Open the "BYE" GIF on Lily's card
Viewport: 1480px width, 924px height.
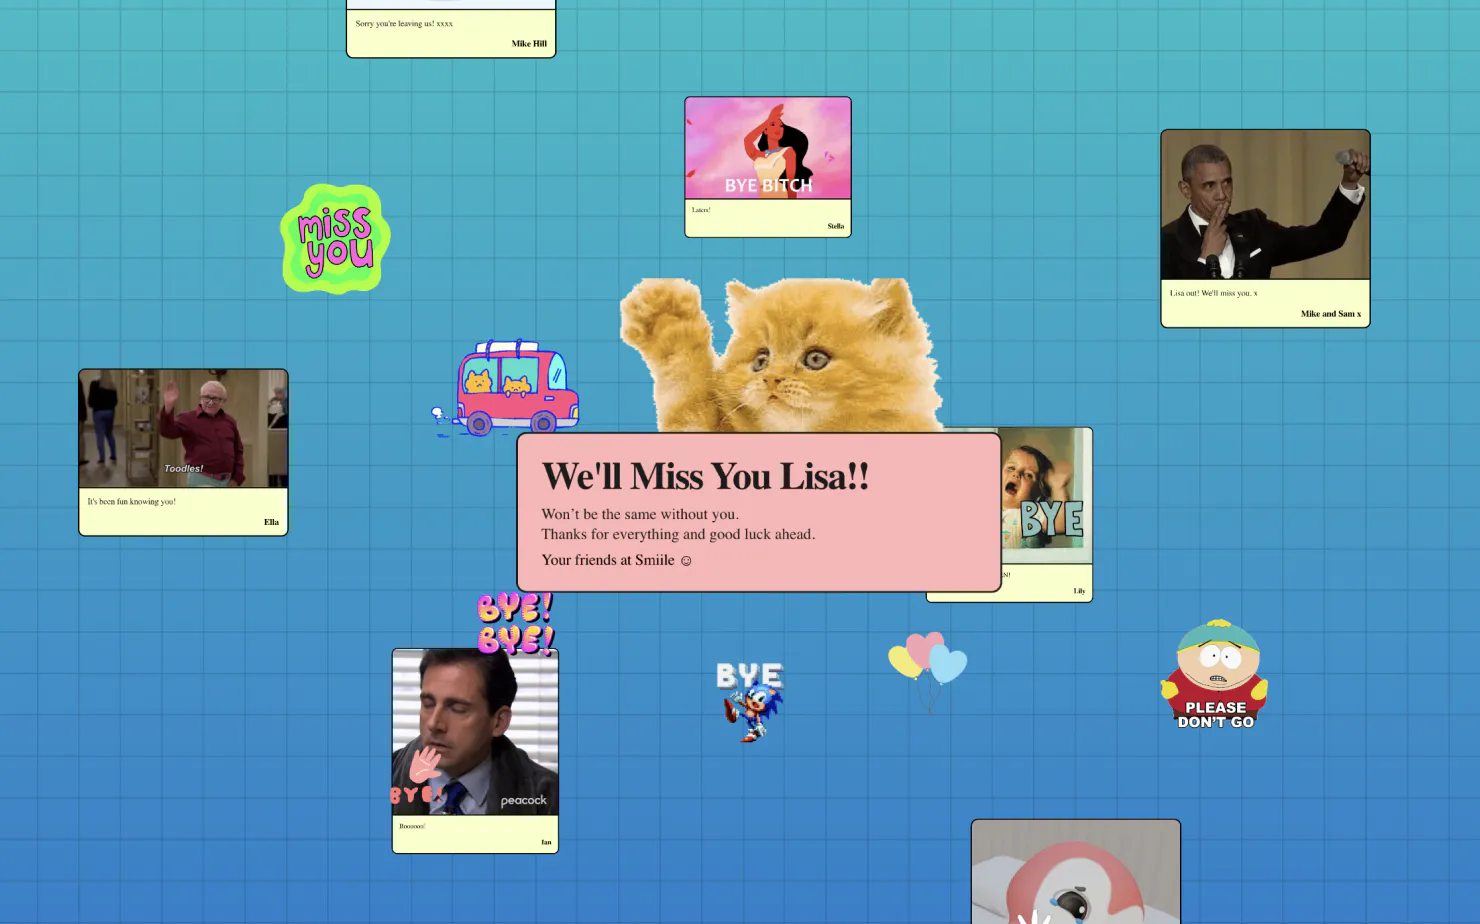point(1046,496)
